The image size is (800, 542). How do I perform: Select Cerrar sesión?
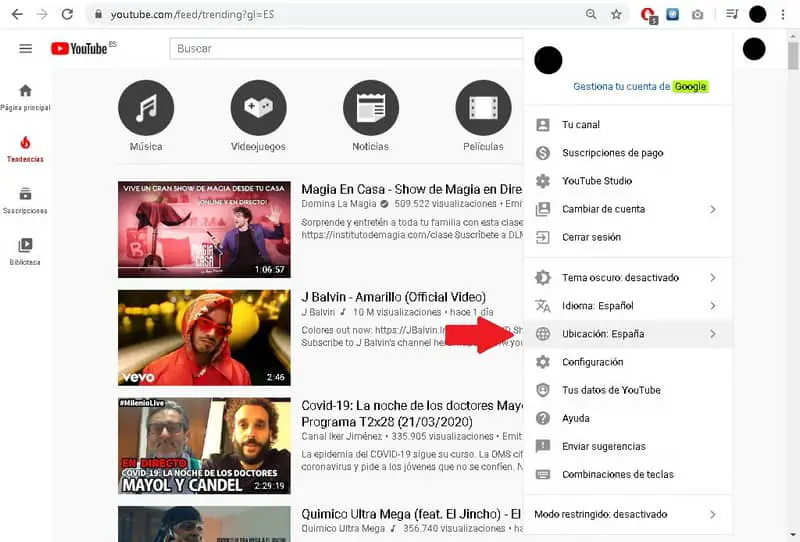628,237
